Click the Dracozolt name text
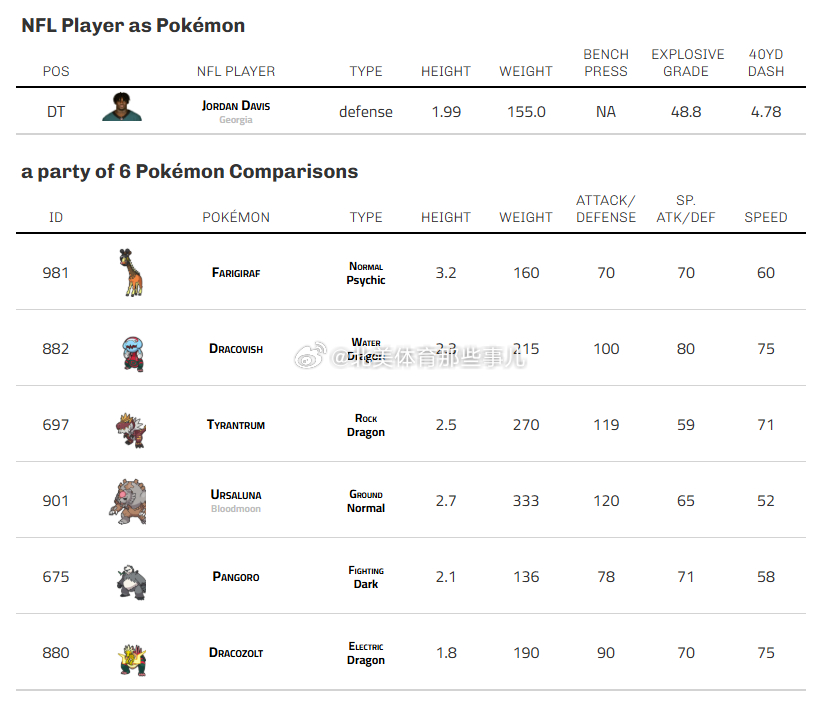This screenshot has height=711, width=824. [236, 653]
